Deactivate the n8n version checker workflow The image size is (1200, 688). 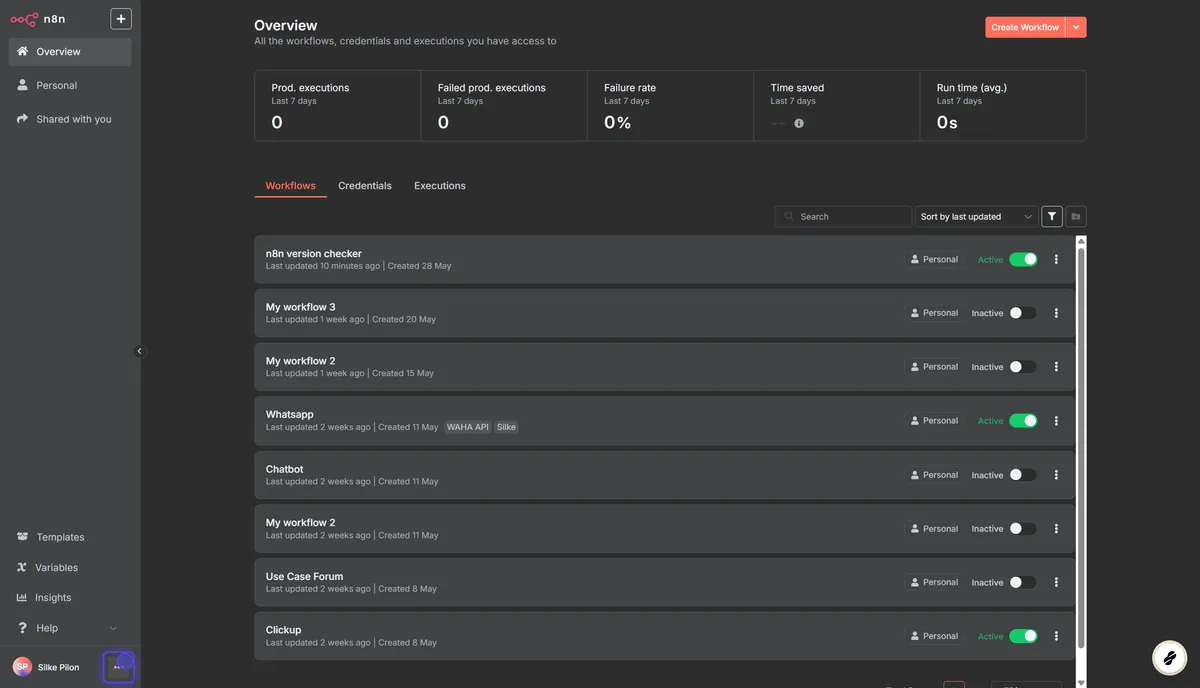tap(1023, 258)
